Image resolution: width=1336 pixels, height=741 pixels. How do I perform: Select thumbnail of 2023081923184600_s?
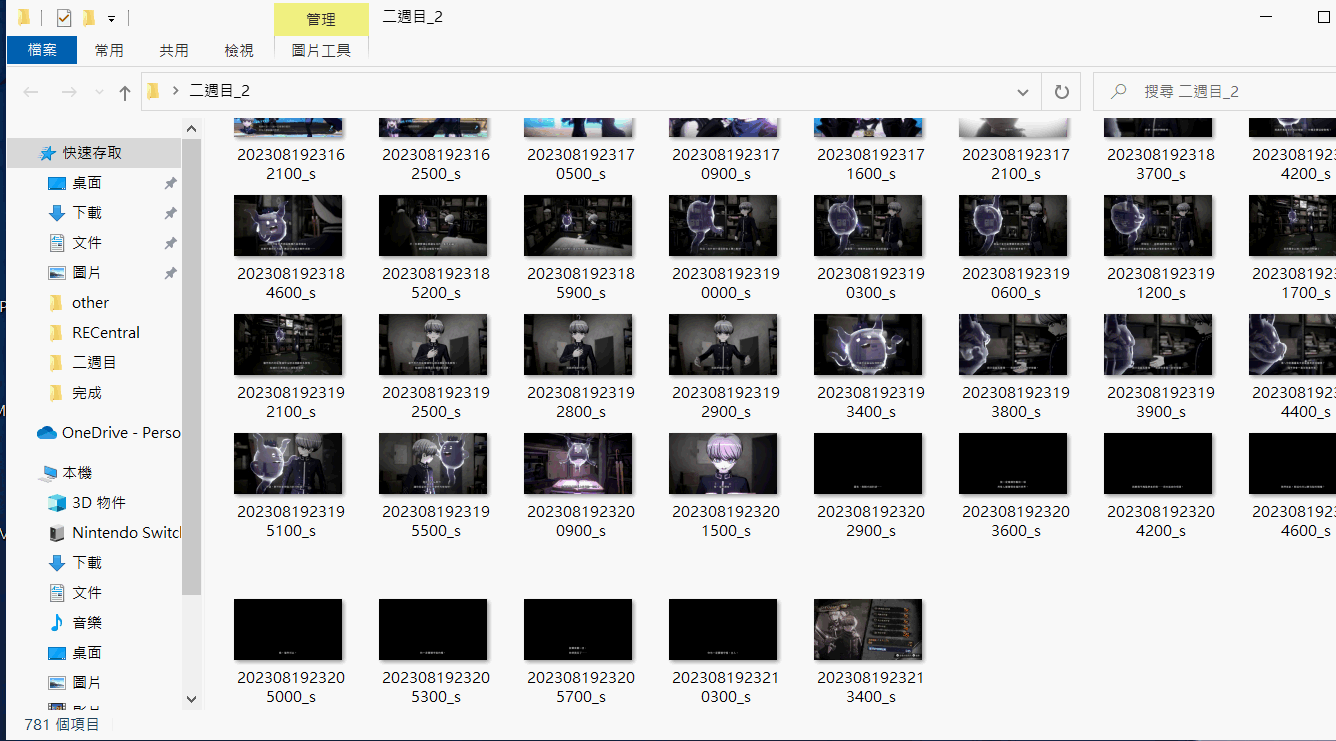pyautogui.click(x=288, y=226)
